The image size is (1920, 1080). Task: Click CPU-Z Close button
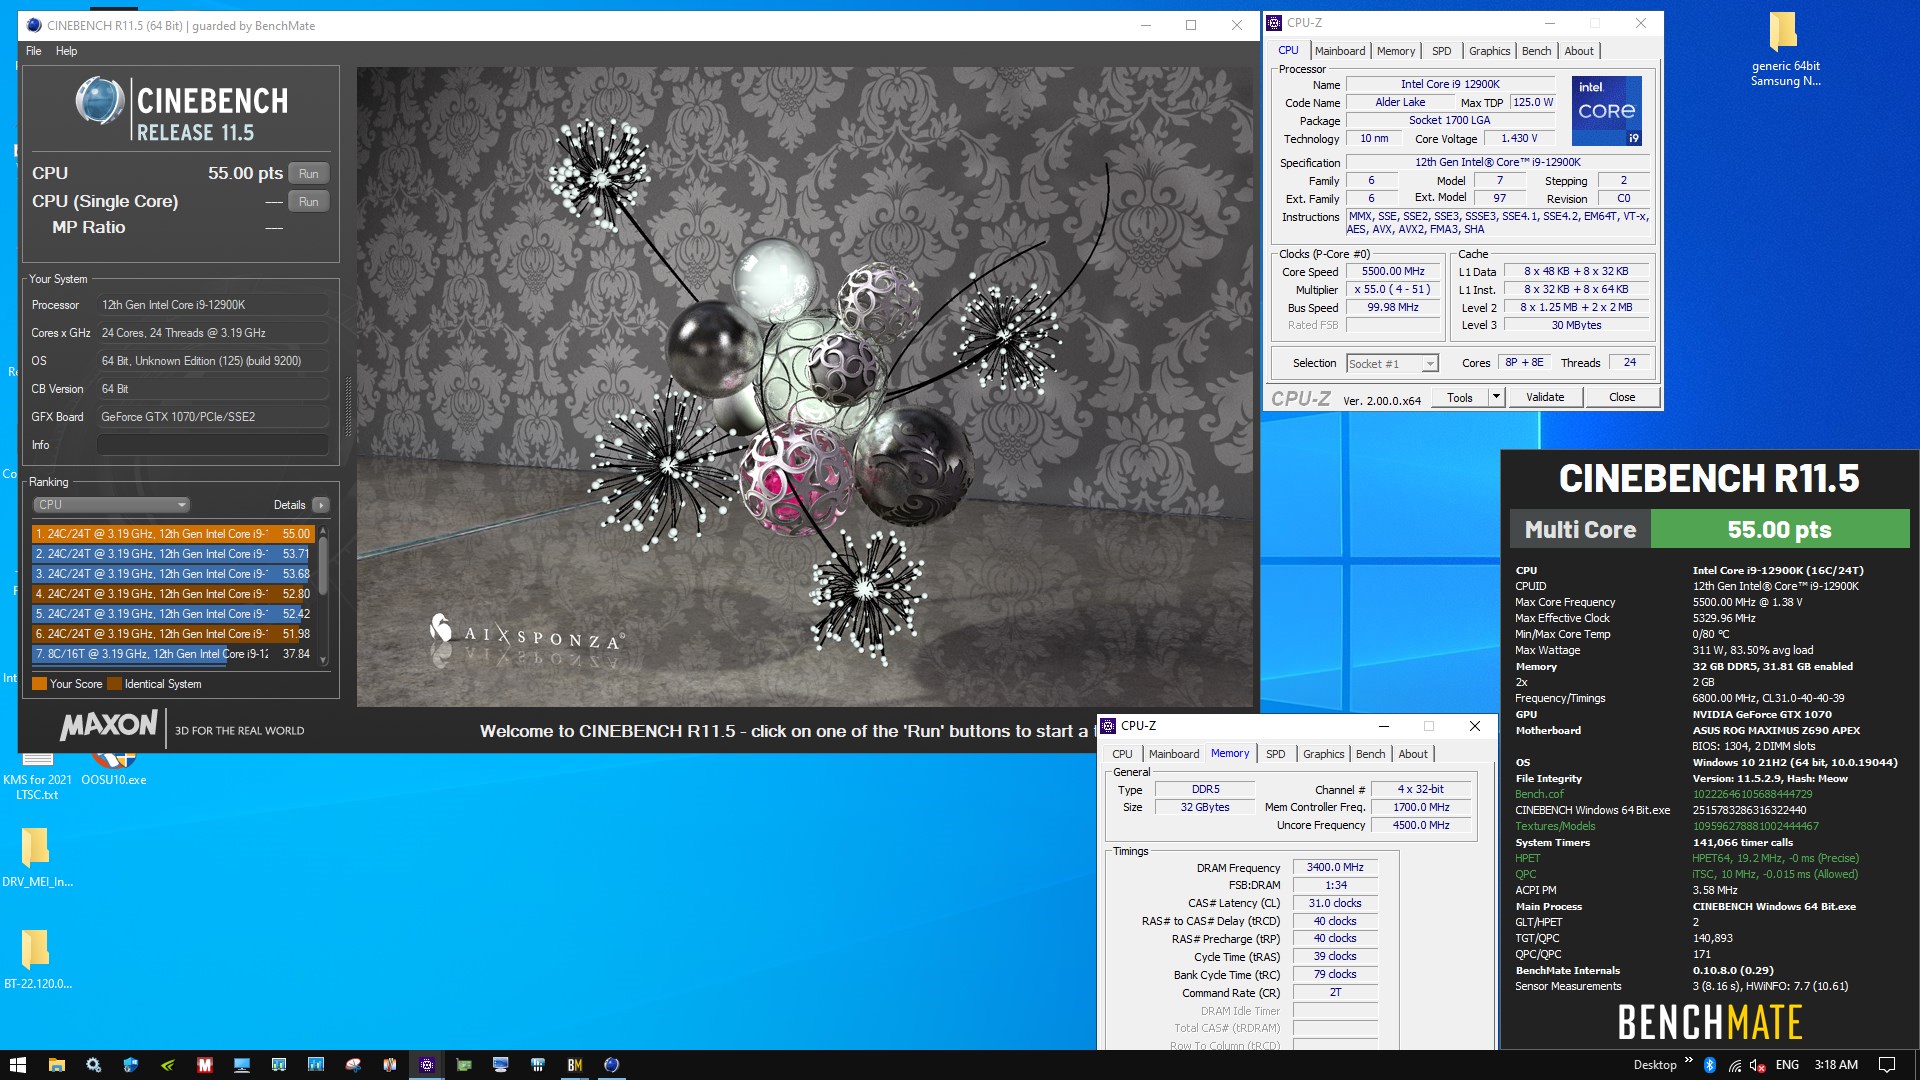pos(1622,397)
